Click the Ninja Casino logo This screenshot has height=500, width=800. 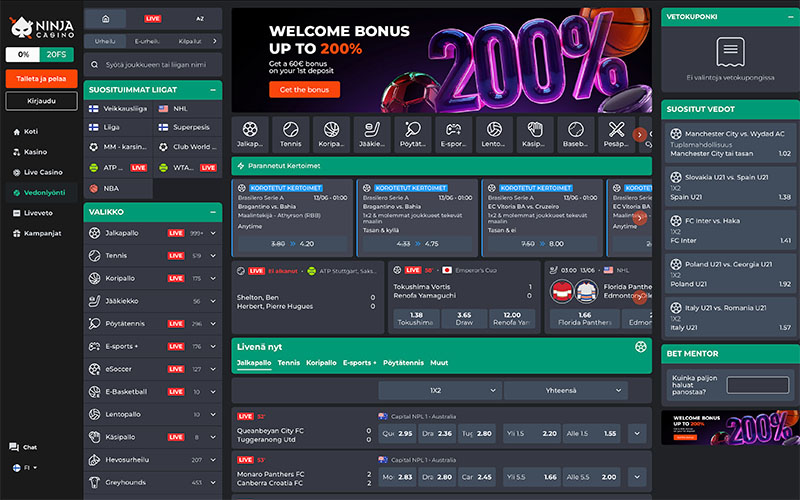tap(42, 27)
